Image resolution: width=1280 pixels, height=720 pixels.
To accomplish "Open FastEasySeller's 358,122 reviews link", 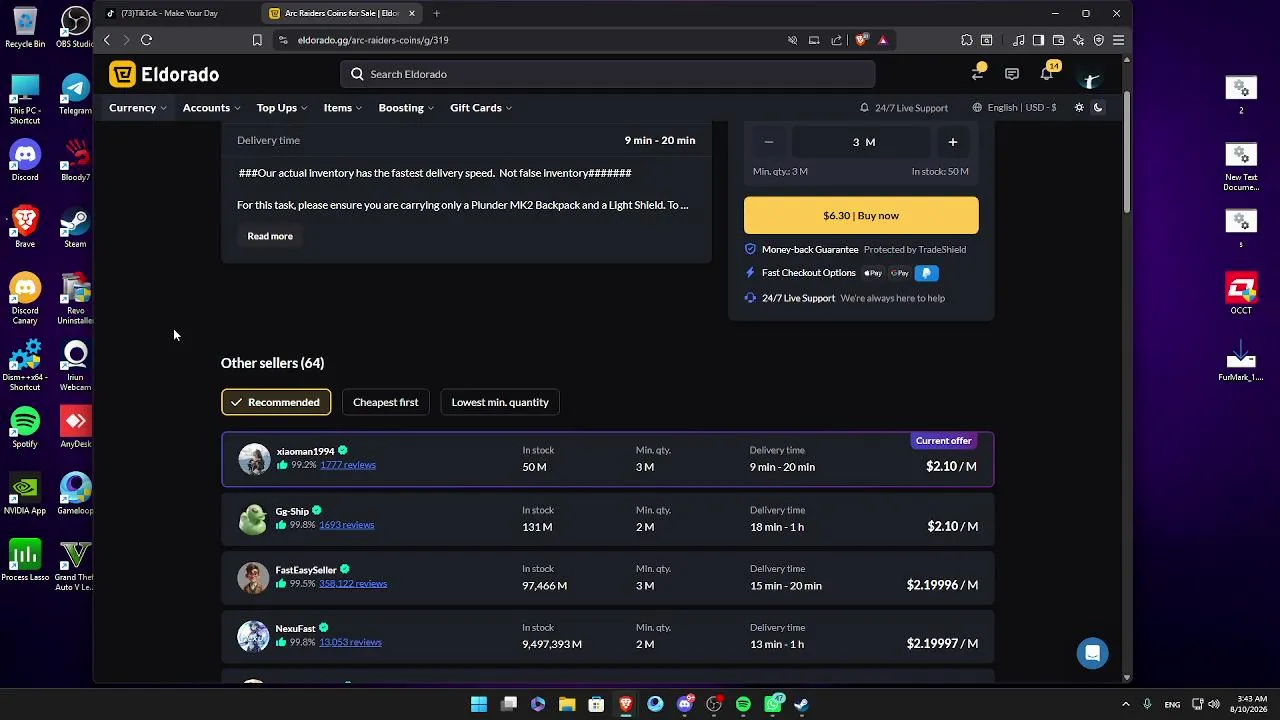I will [353, 584].
